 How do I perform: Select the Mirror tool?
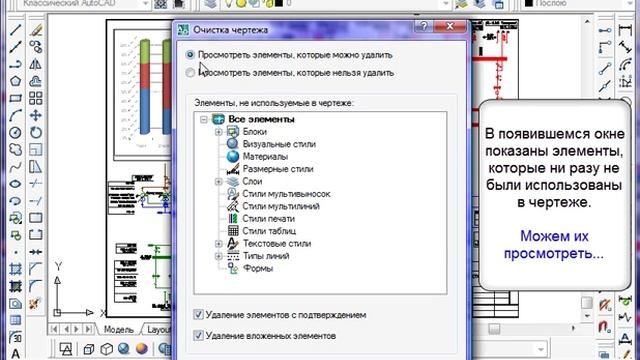(36, 64)
